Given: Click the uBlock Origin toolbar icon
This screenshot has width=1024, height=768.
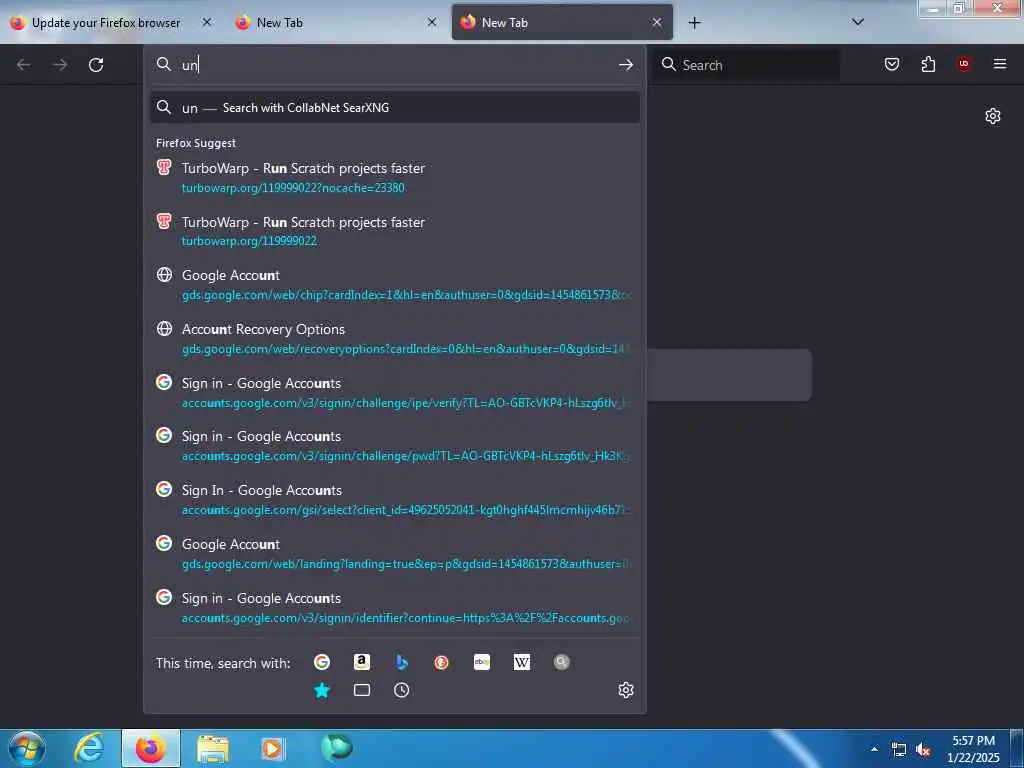Looking at the screenshot, I should 964,64.
